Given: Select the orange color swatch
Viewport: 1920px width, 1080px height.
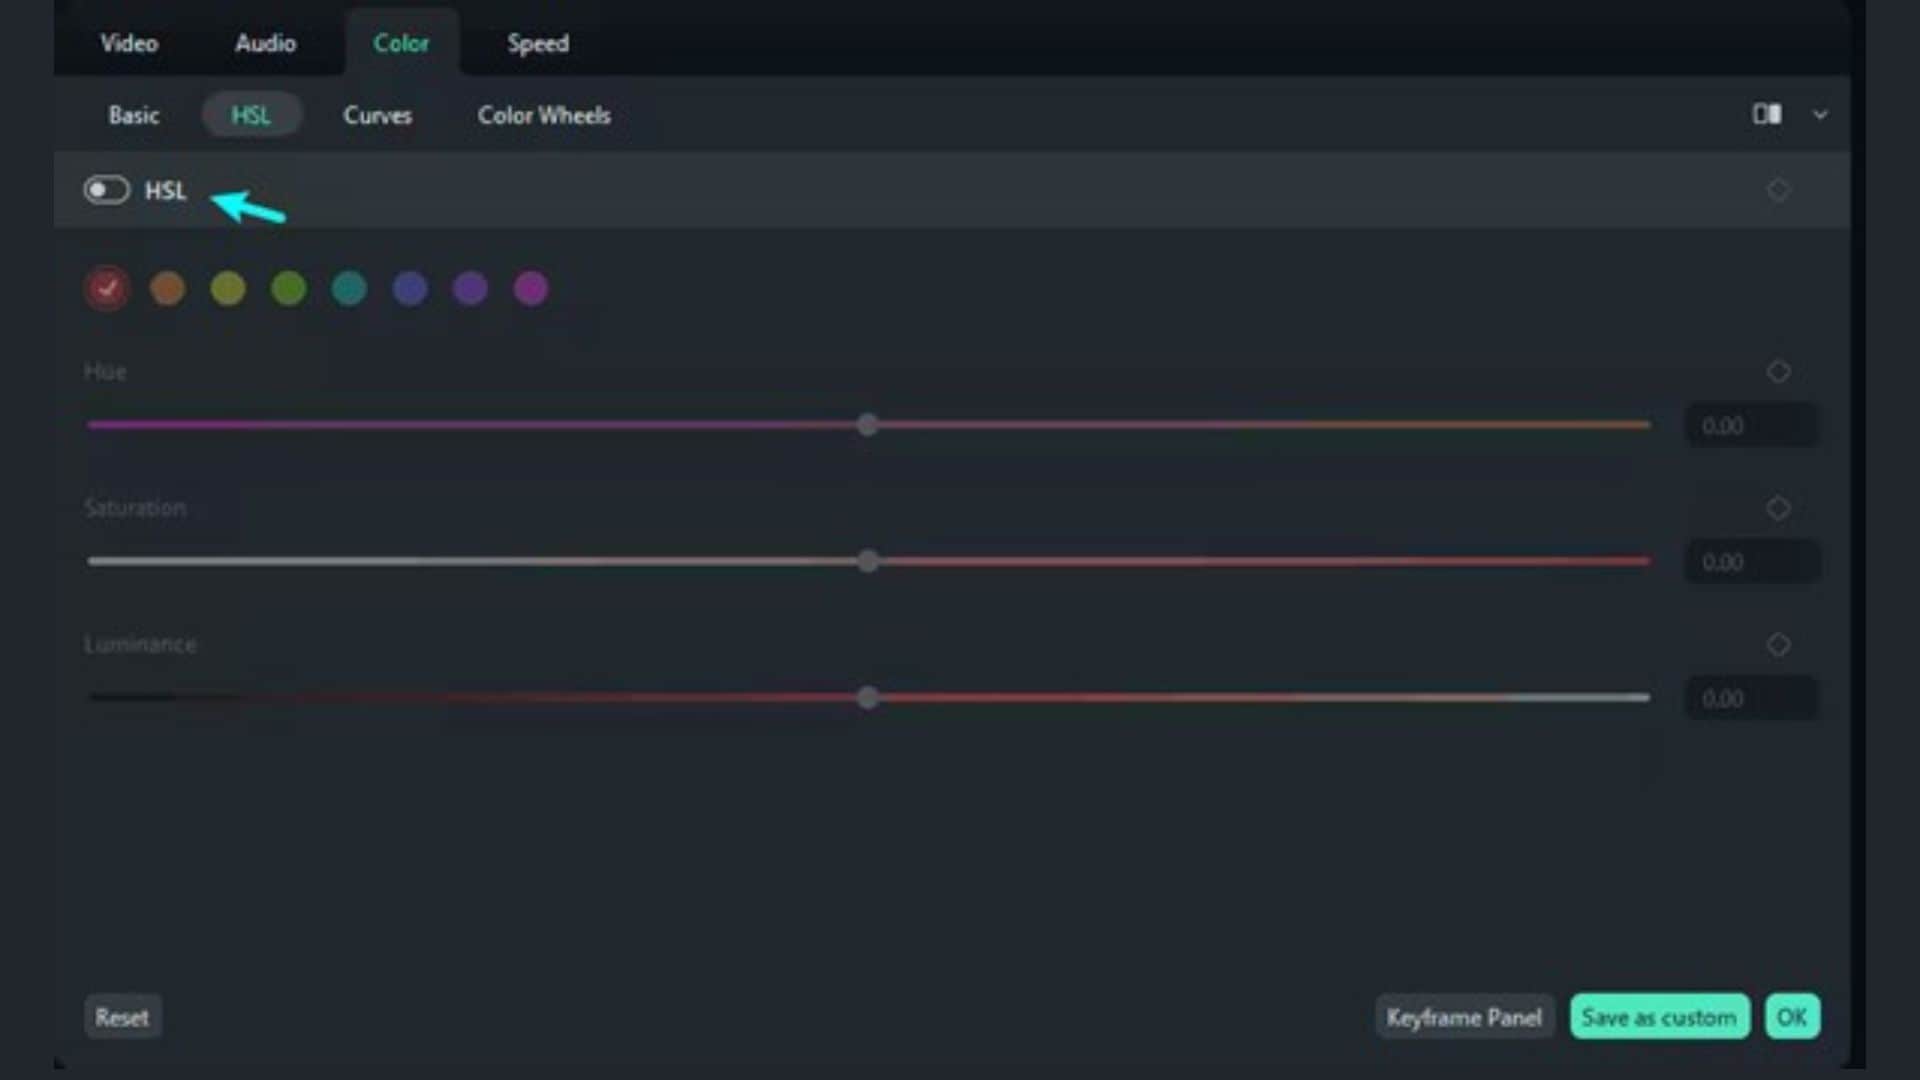Looking at the screenshot, I should pos(167,289).
